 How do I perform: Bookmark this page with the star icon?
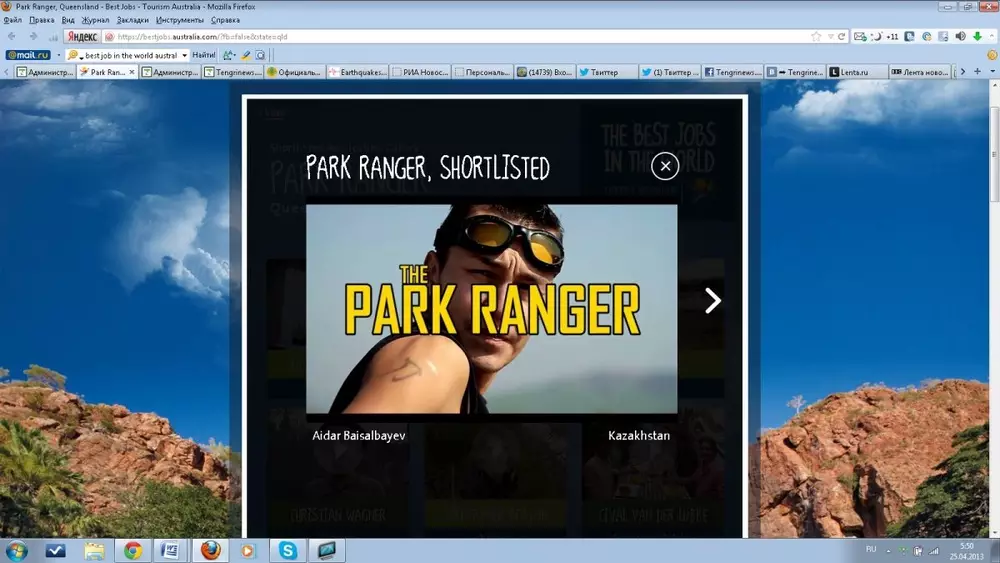point(816,36)
